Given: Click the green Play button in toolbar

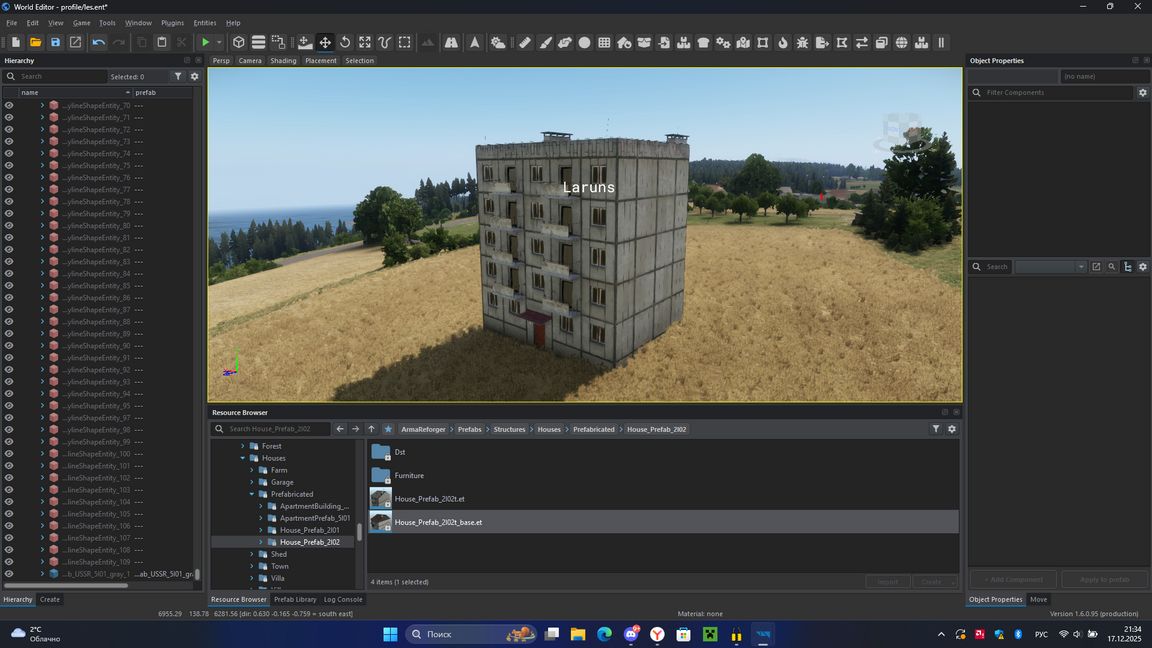Looking at the screenshot, I should point(205,42).
